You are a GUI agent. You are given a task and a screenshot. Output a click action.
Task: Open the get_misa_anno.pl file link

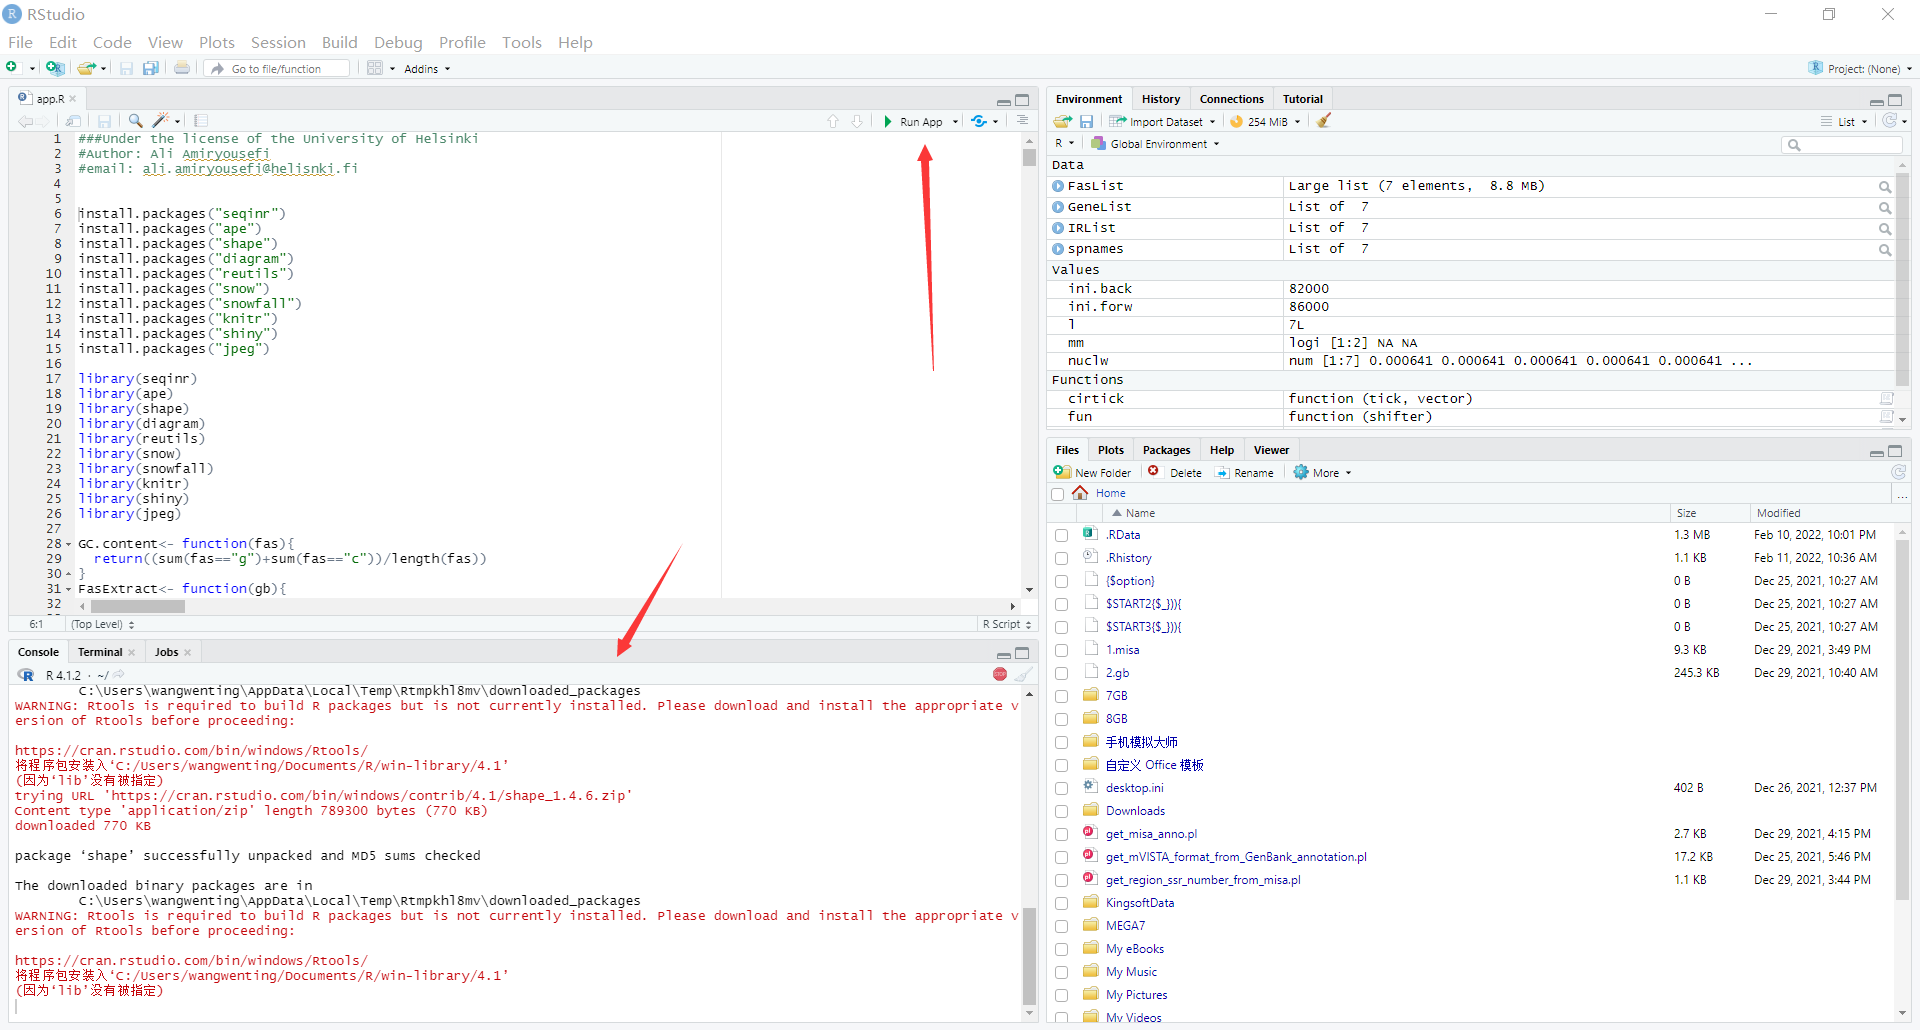click(1151, 834)
